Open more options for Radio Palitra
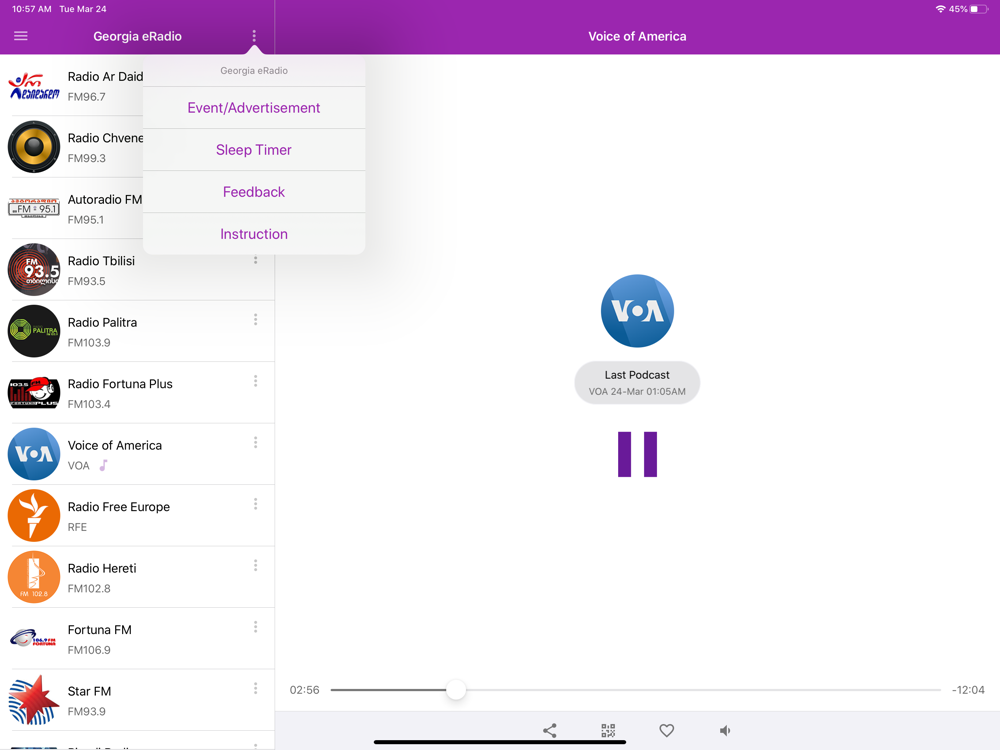The height and width of the screenshot is (750, 1000). tap(256, 320)
